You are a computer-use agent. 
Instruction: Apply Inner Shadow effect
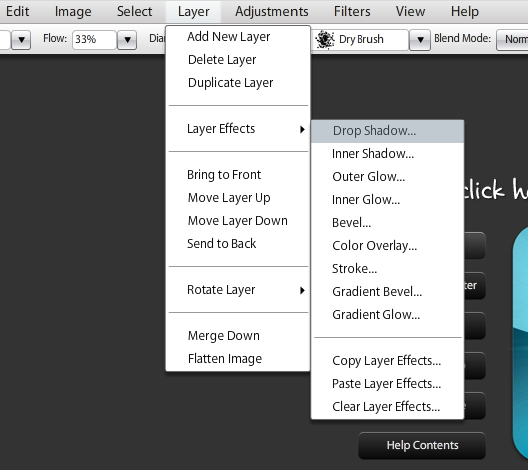pos(387,154)
